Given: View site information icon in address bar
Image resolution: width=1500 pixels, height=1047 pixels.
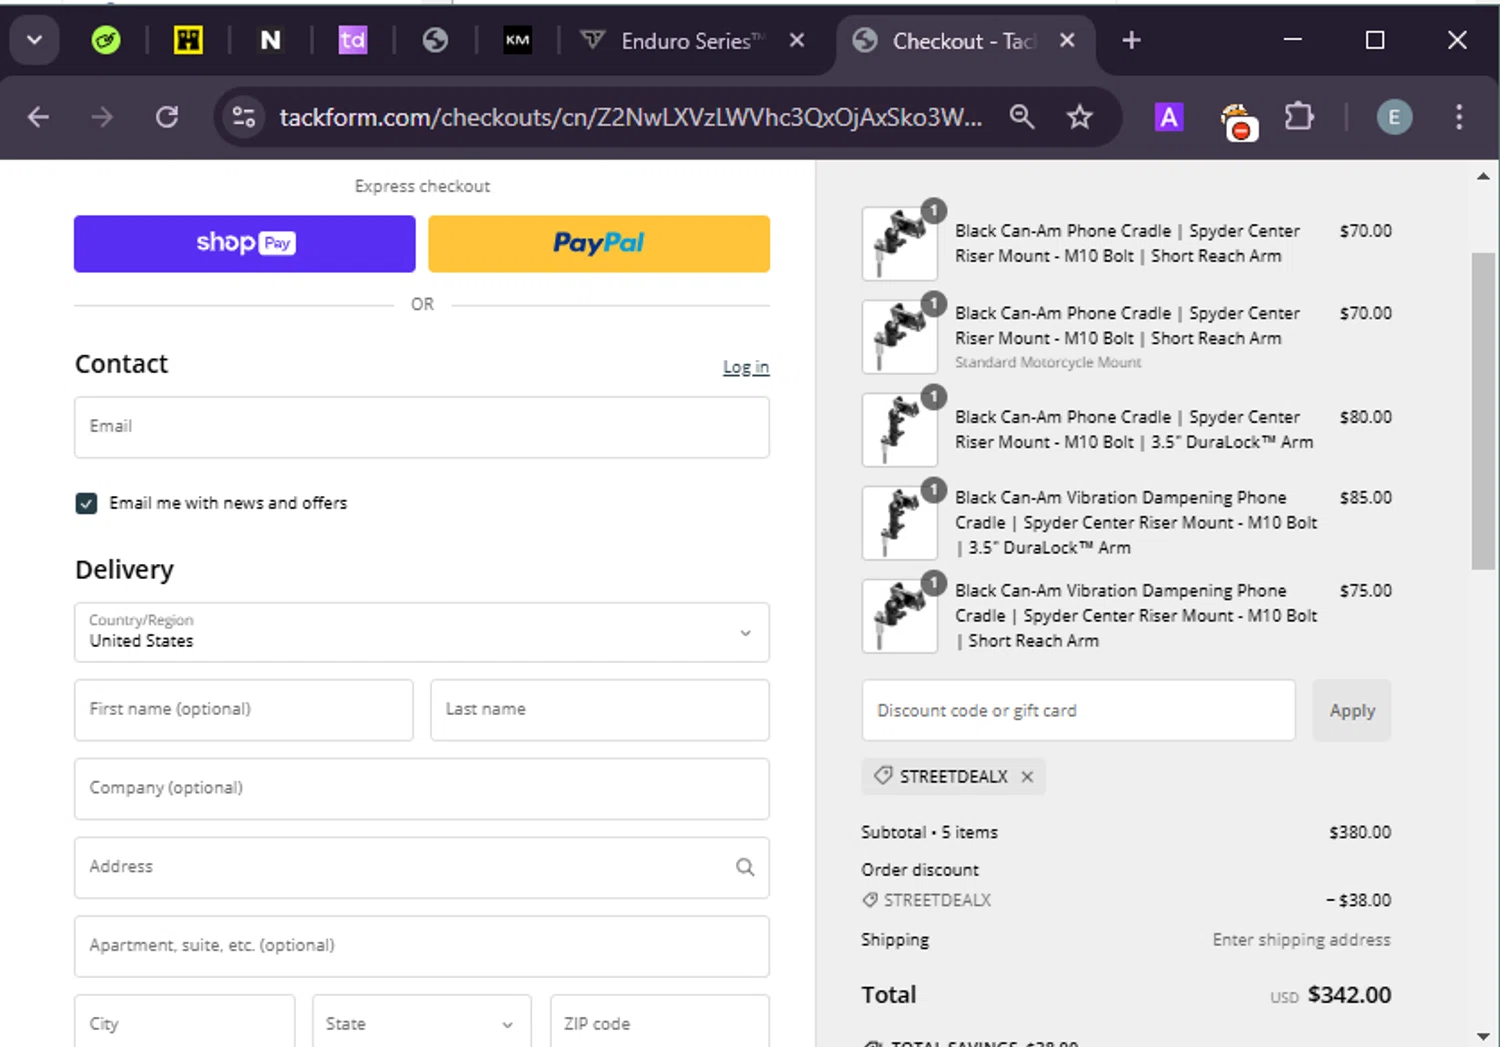Looking at the screenshot, I should (x=243, y=117).
